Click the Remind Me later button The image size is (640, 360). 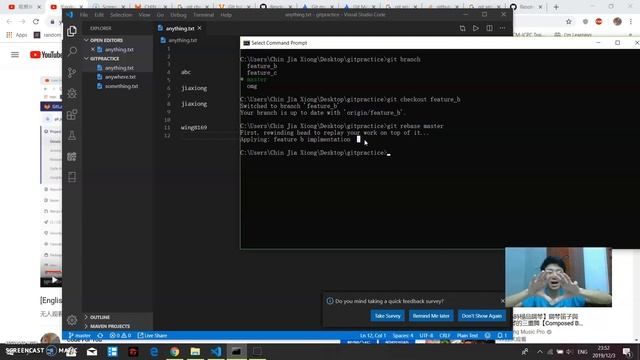431,316
